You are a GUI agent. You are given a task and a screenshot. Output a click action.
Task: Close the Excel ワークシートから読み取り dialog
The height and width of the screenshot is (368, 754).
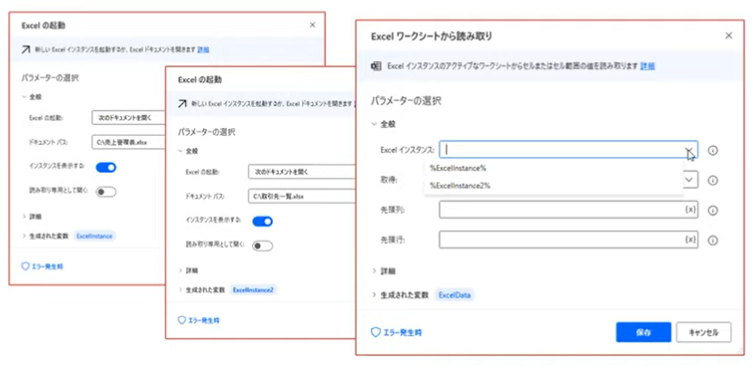point(729,36)
